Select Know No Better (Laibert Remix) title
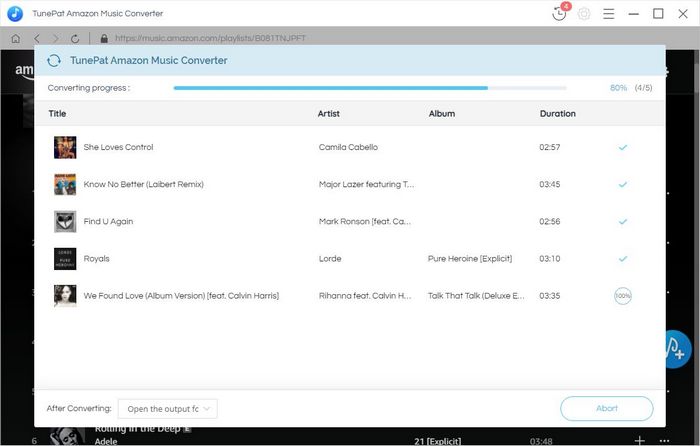 pos(144,184)
